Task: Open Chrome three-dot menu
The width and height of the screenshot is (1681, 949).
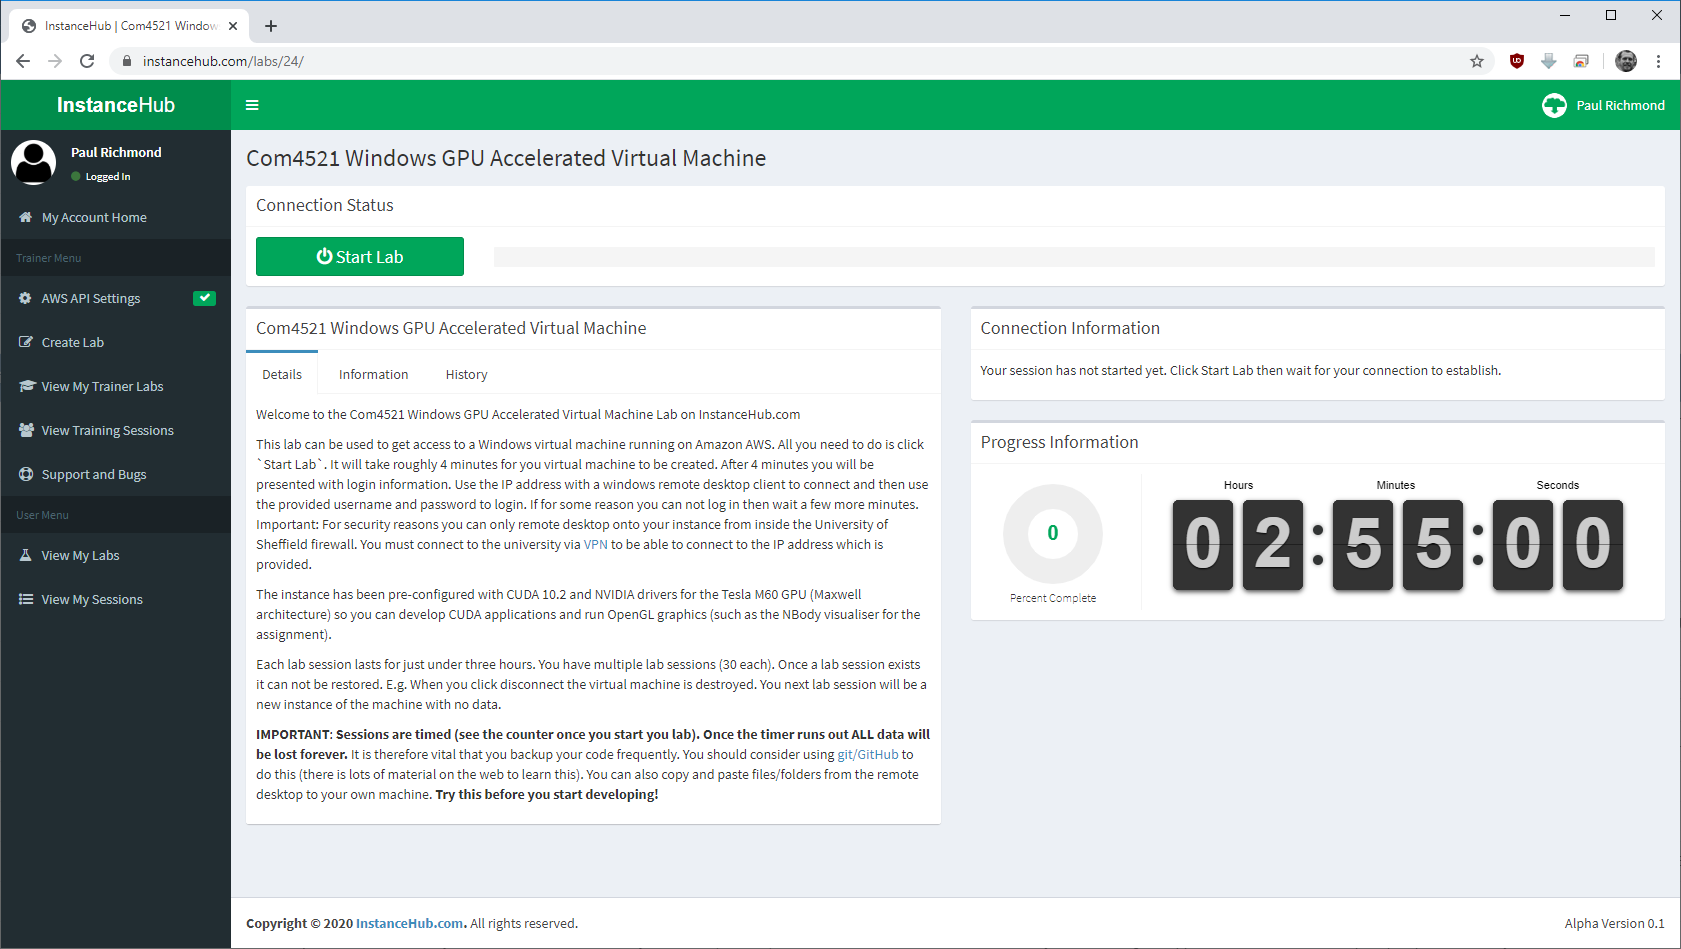Action: pyautogui.click(x=1658, y=61)
